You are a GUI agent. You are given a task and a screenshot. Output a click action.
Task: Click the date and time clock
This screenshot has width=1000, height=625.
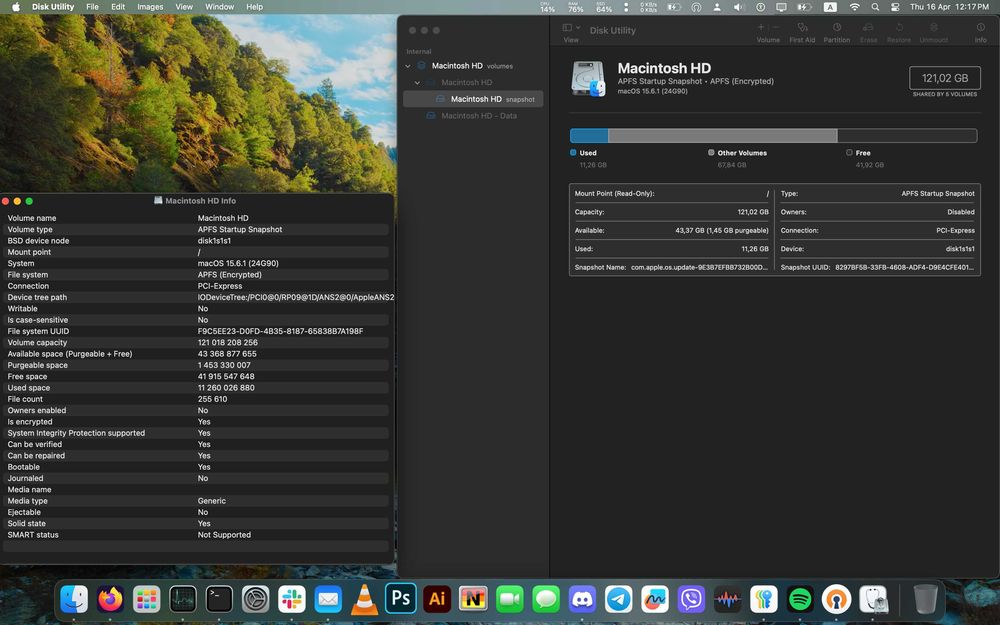coord(949,6)
